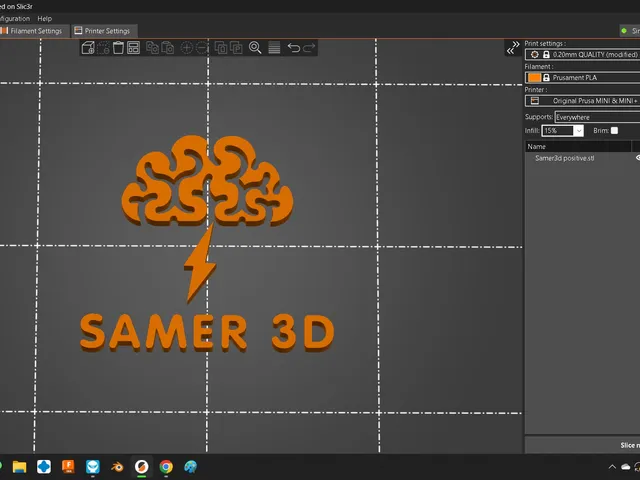Show hidden system tray icons chevron
The image size is (640, 480).
point(612,467)
